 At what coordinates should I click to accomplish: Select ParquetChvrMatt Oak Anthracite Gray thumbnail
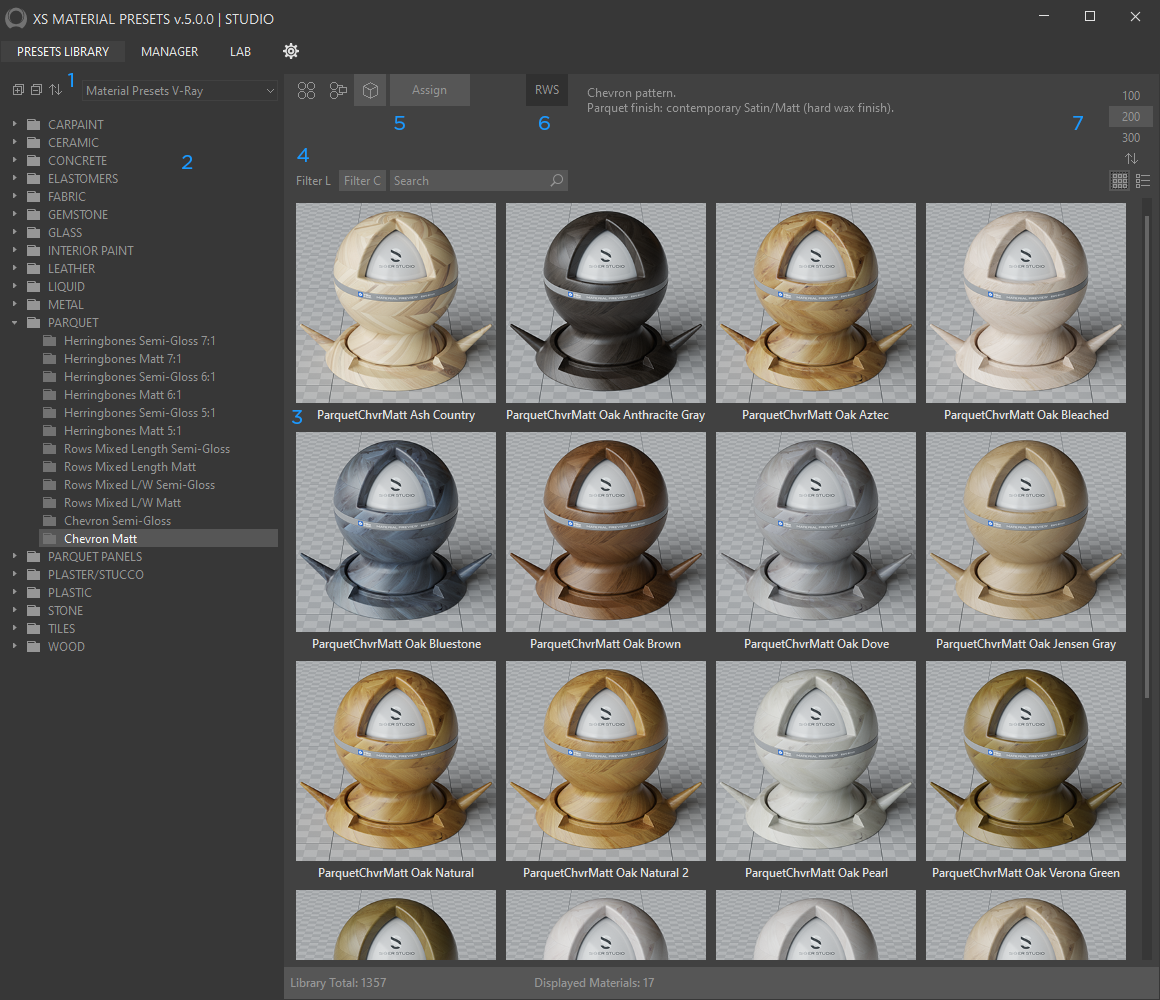(x=606, y=303)
